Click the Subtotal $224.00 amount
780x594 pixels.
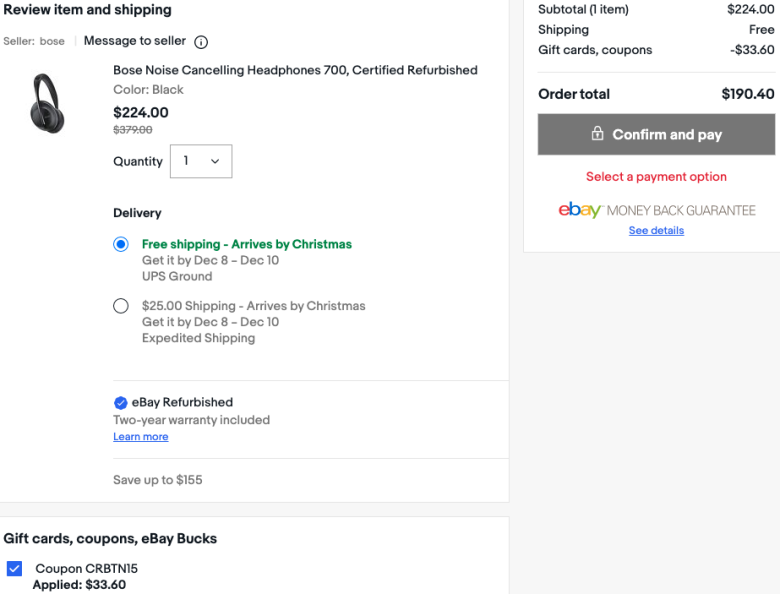click(751, 9)
